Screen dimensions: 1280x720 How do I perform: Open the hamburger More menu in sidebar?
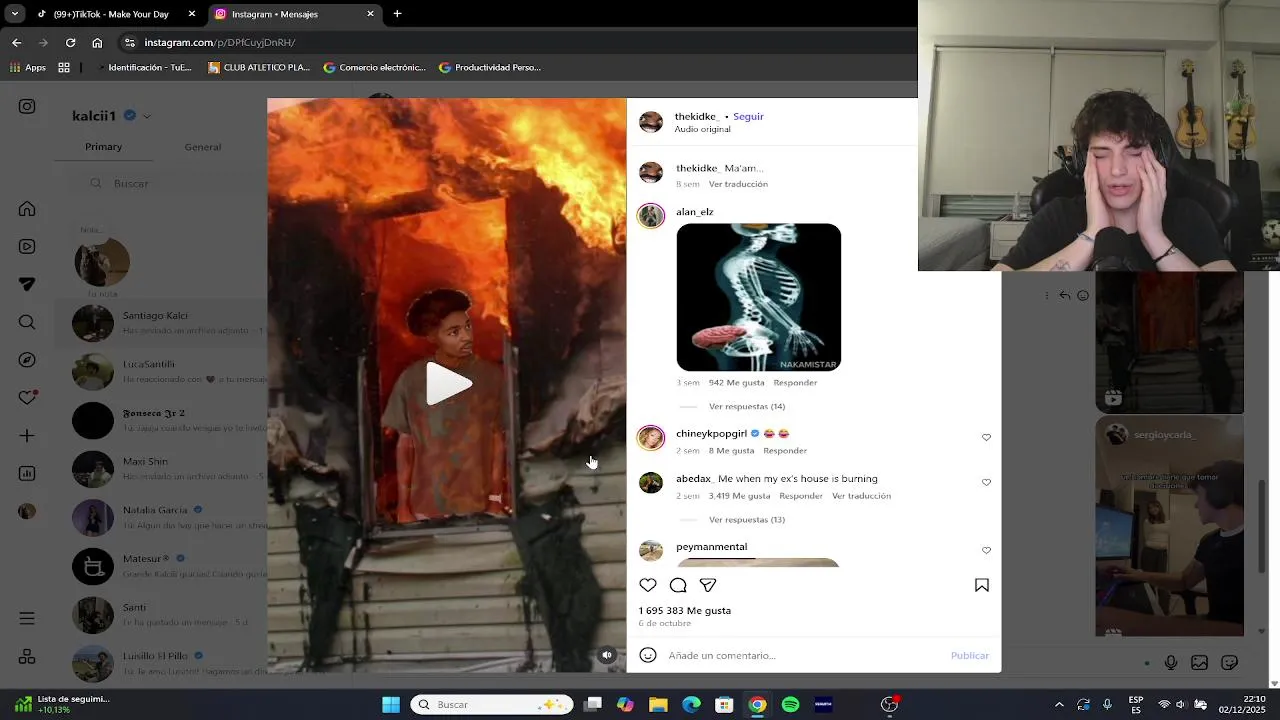click(x=27, y=619)
